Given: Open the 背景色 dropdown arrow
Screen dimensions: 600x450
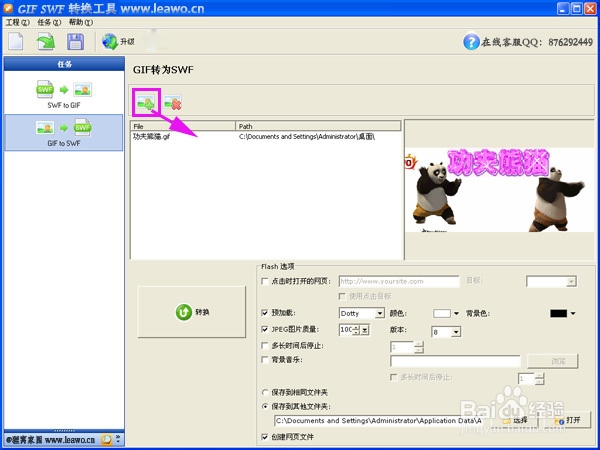Looking at the screenshot, I should [573, 313].
